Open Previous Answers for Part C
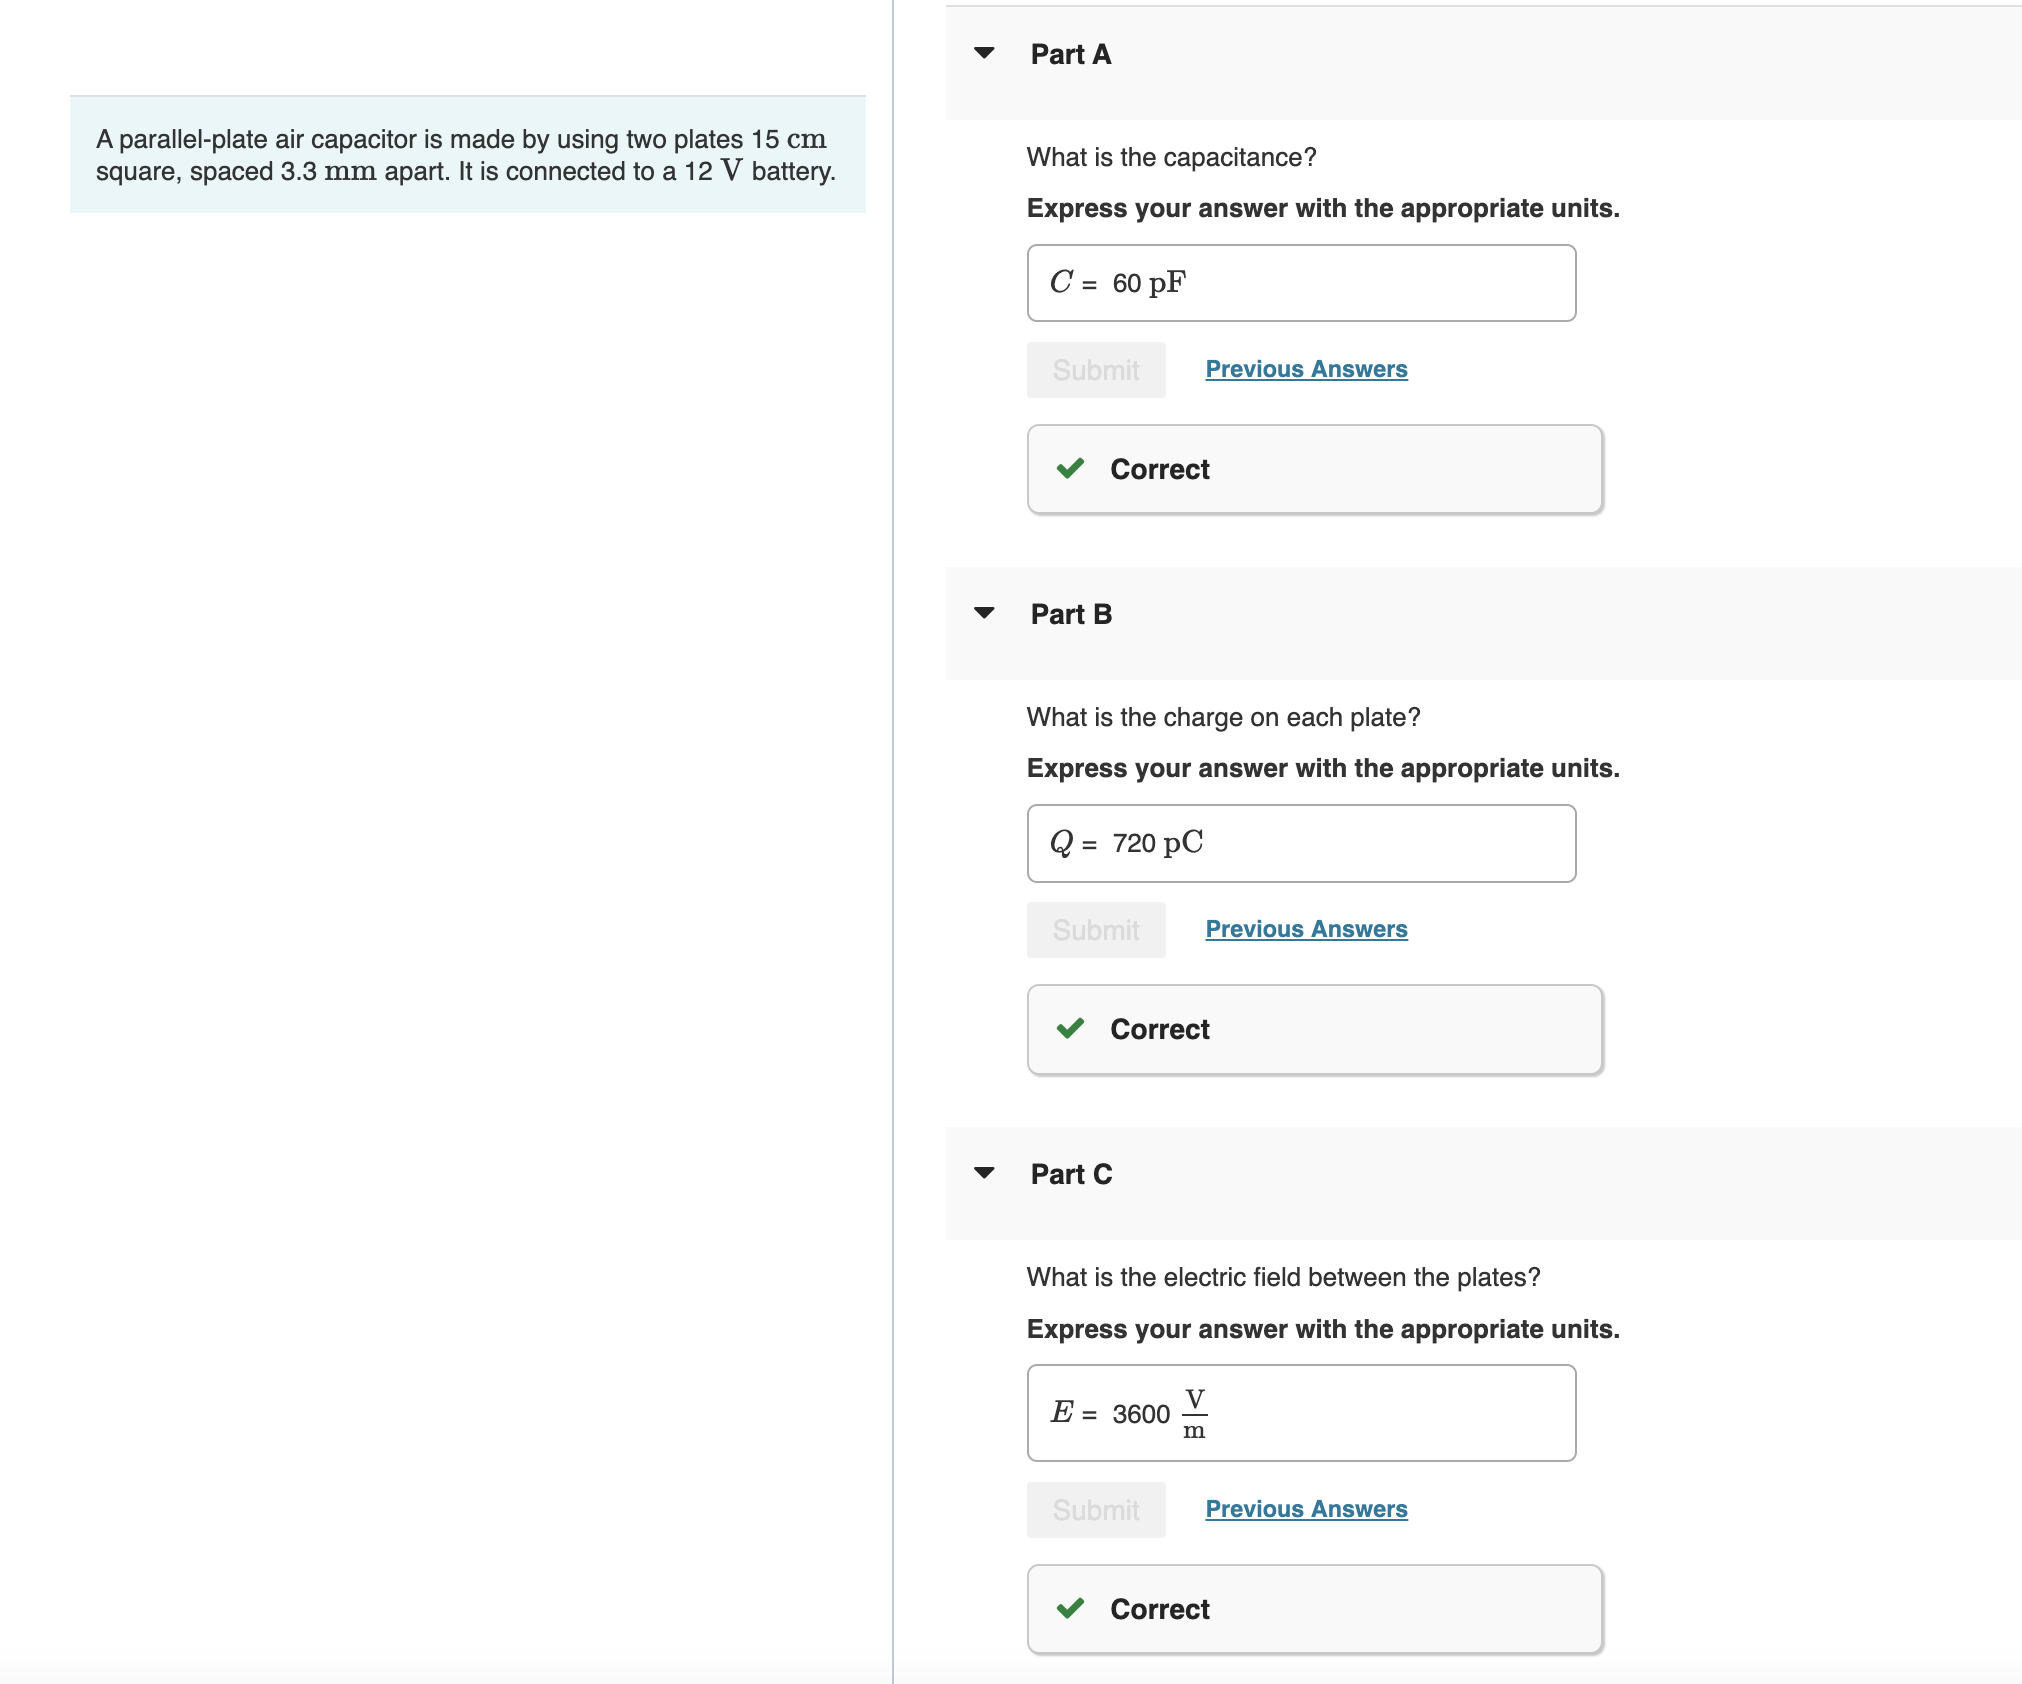Screen dimensions: 2022x1684 tap(1306, 1509)
